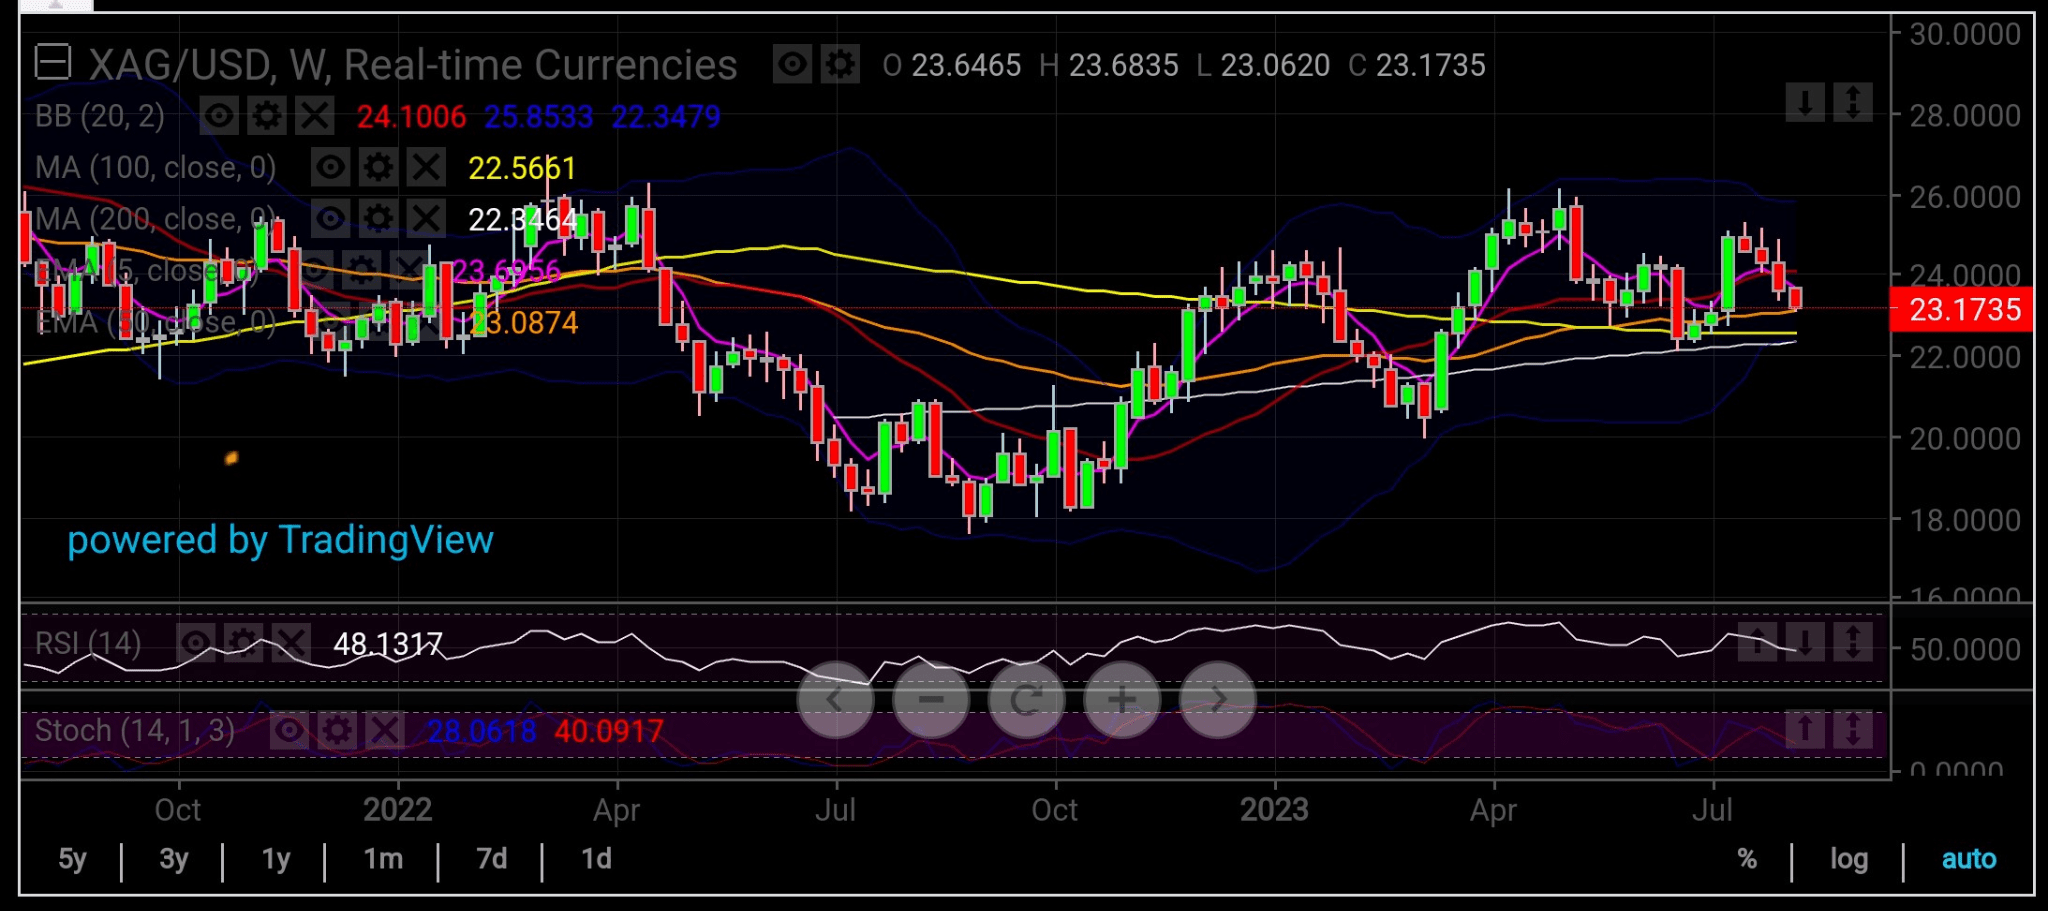Click the close value C 23.1735
This screenshot has width=2048, height=911.
(x=1417, y=66)
